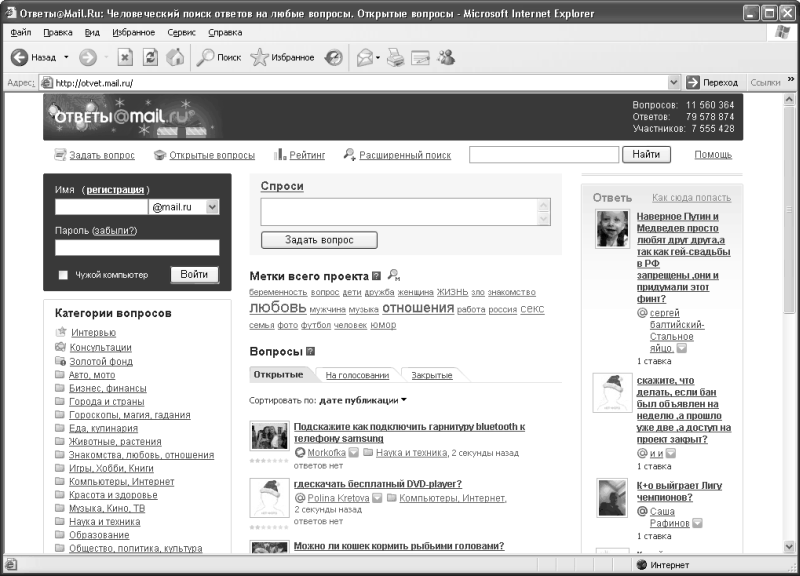Expand the Ссылки toolbar chevron
The height and width of the screenshot is (576, 800).
[791, 80]
